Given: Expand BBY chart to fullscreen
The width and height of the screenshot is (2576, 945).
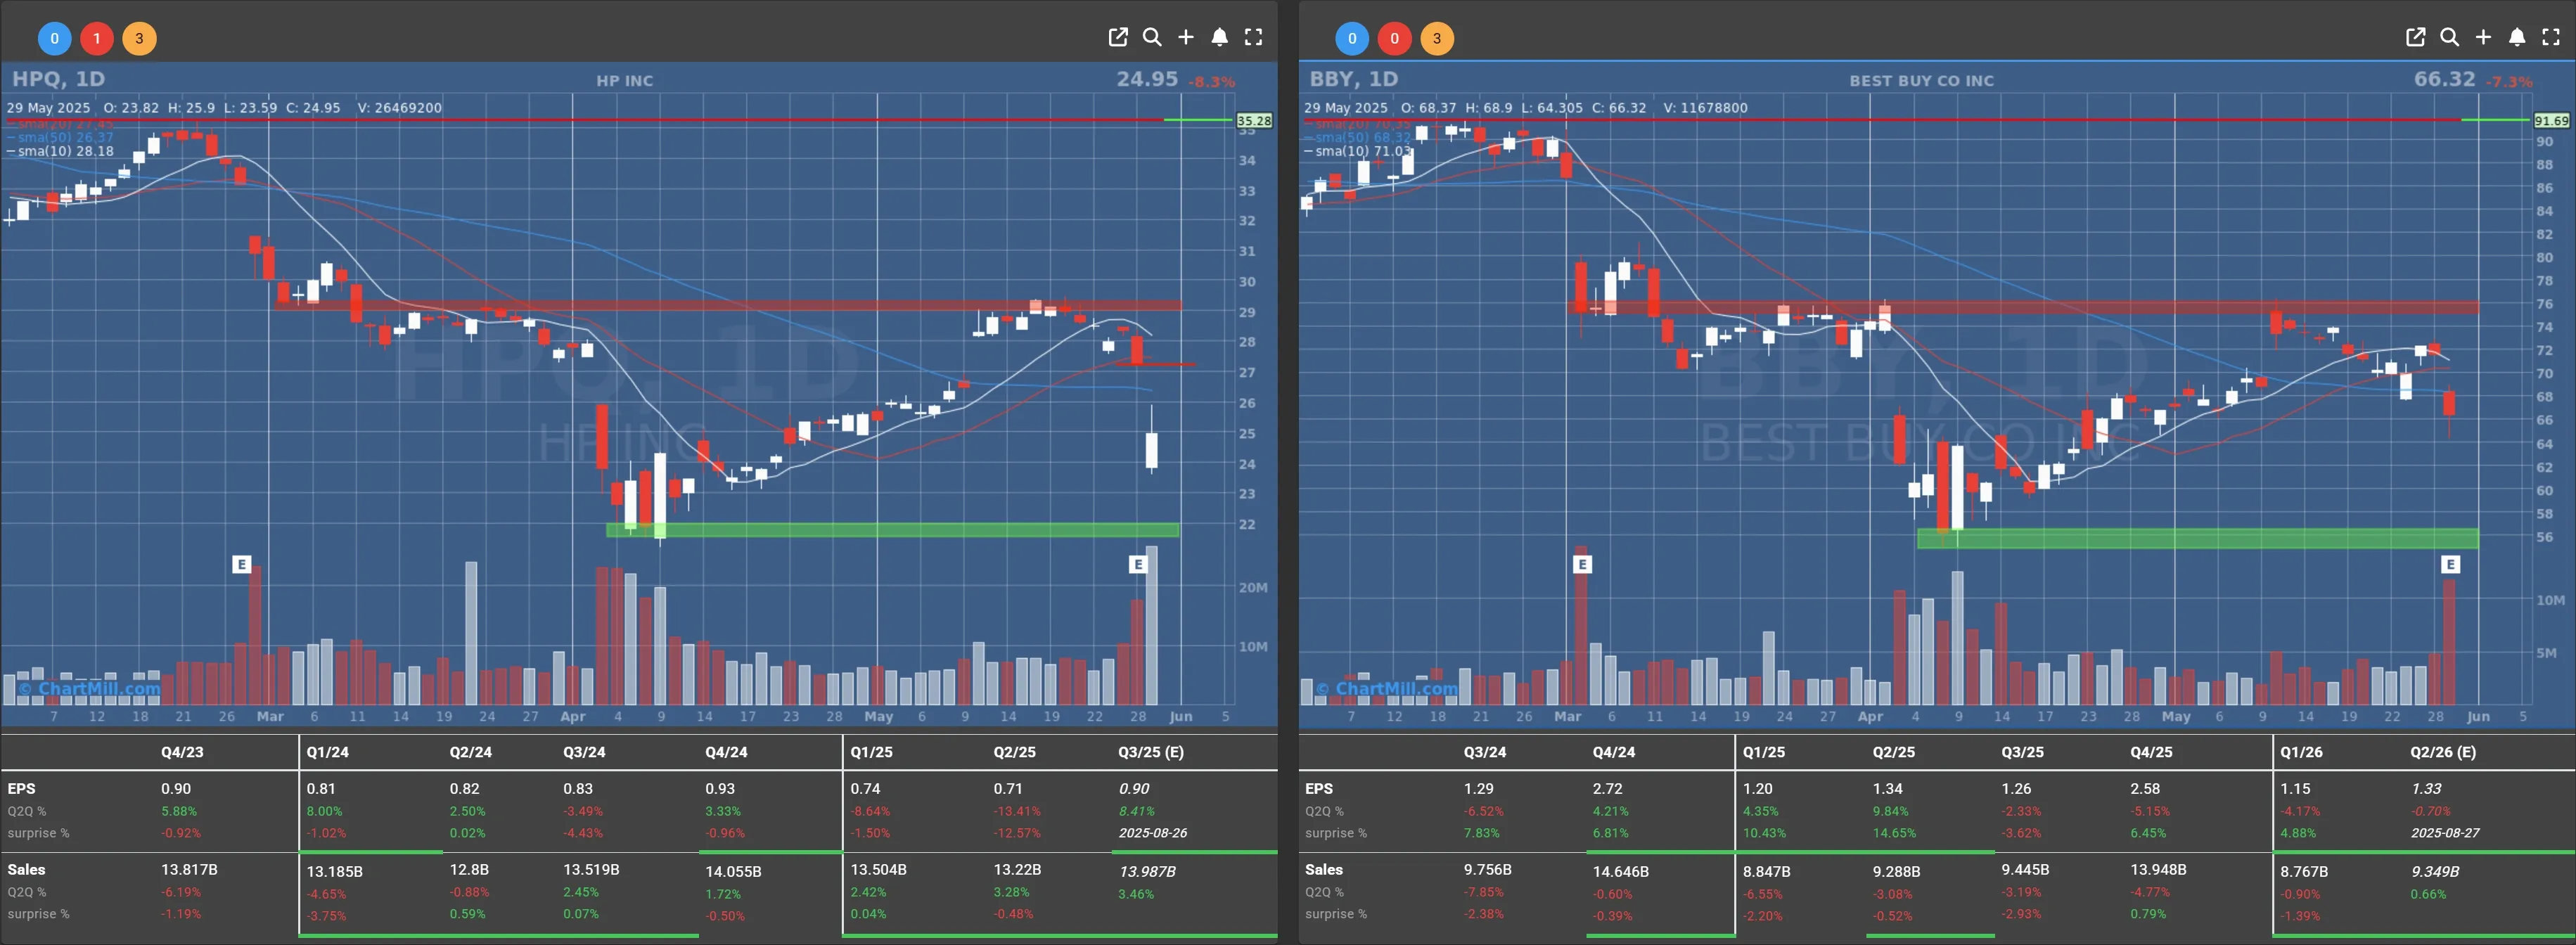Looking at the screenshot, I should (2551, 37).
